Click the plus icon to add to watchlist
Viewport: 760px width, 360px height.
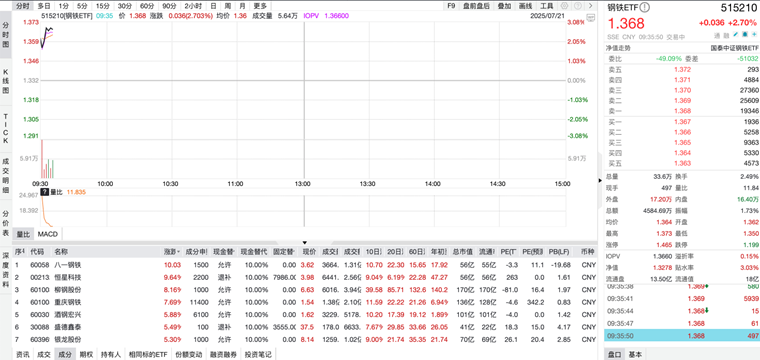tap(755, 35)
